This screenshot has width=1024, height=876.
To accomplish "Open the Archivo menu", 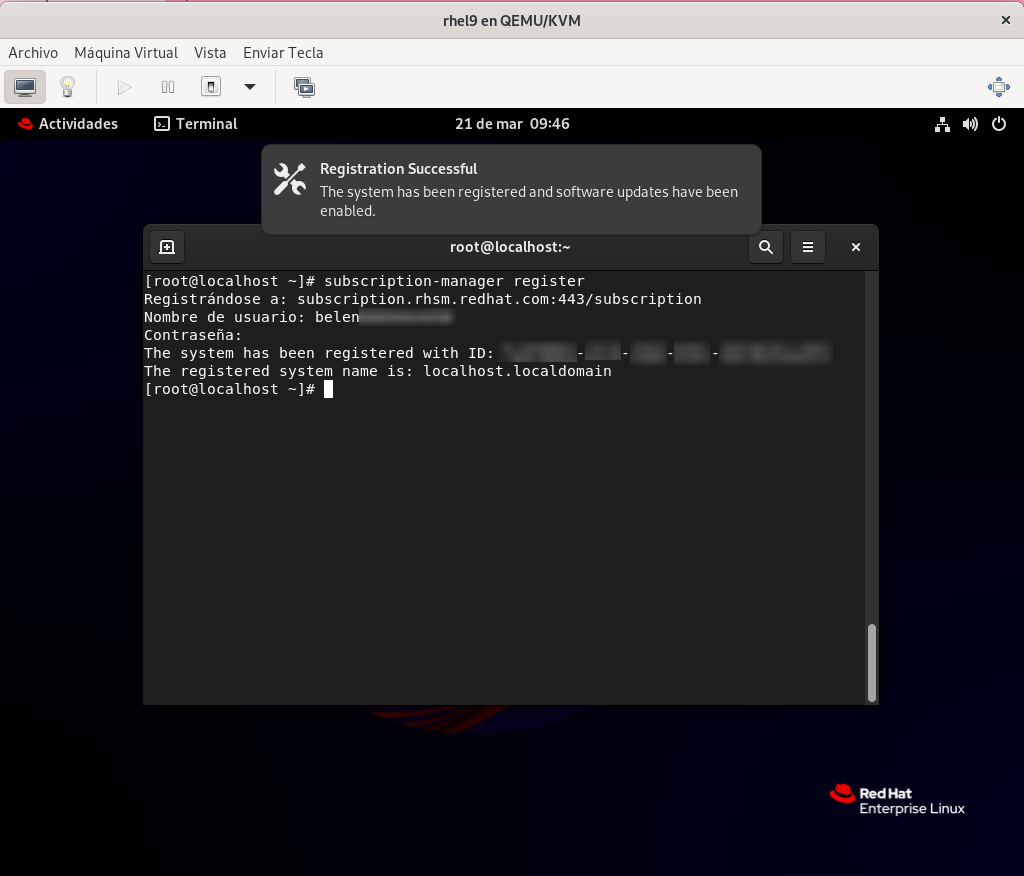I will pos(33,53).
